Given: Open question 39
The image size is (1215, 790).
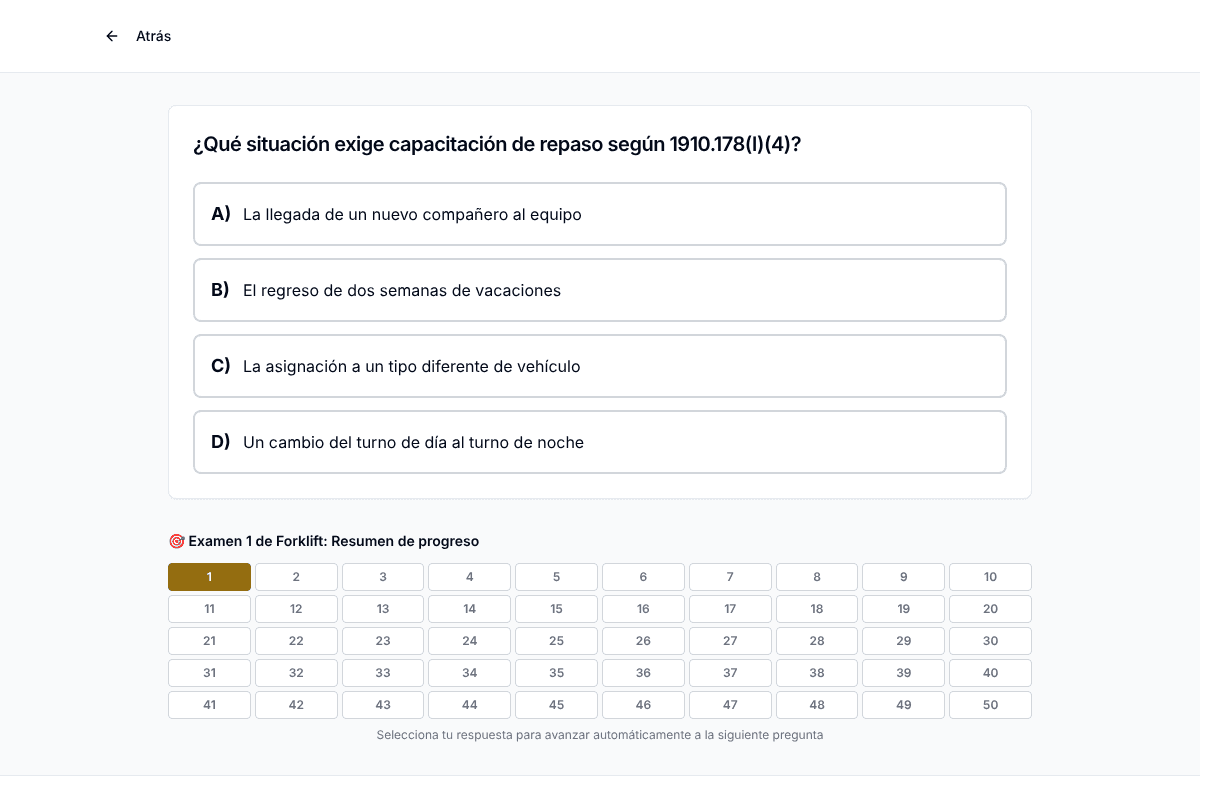Looking at the screenshot, I should [x=904, y=673].
